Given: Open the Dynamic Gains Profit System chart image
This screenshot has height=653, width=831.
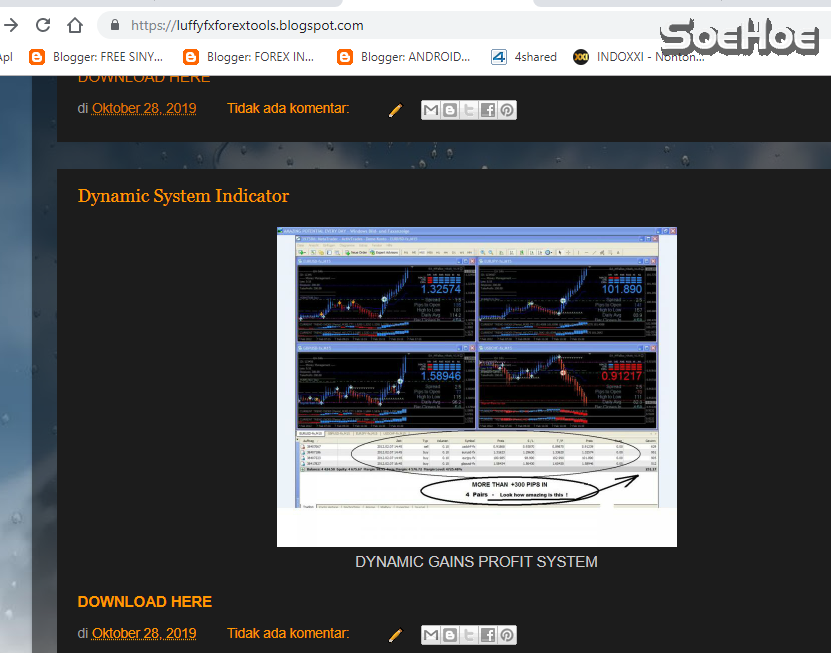Looking at the screenshot, I should [x=476, y=386].
